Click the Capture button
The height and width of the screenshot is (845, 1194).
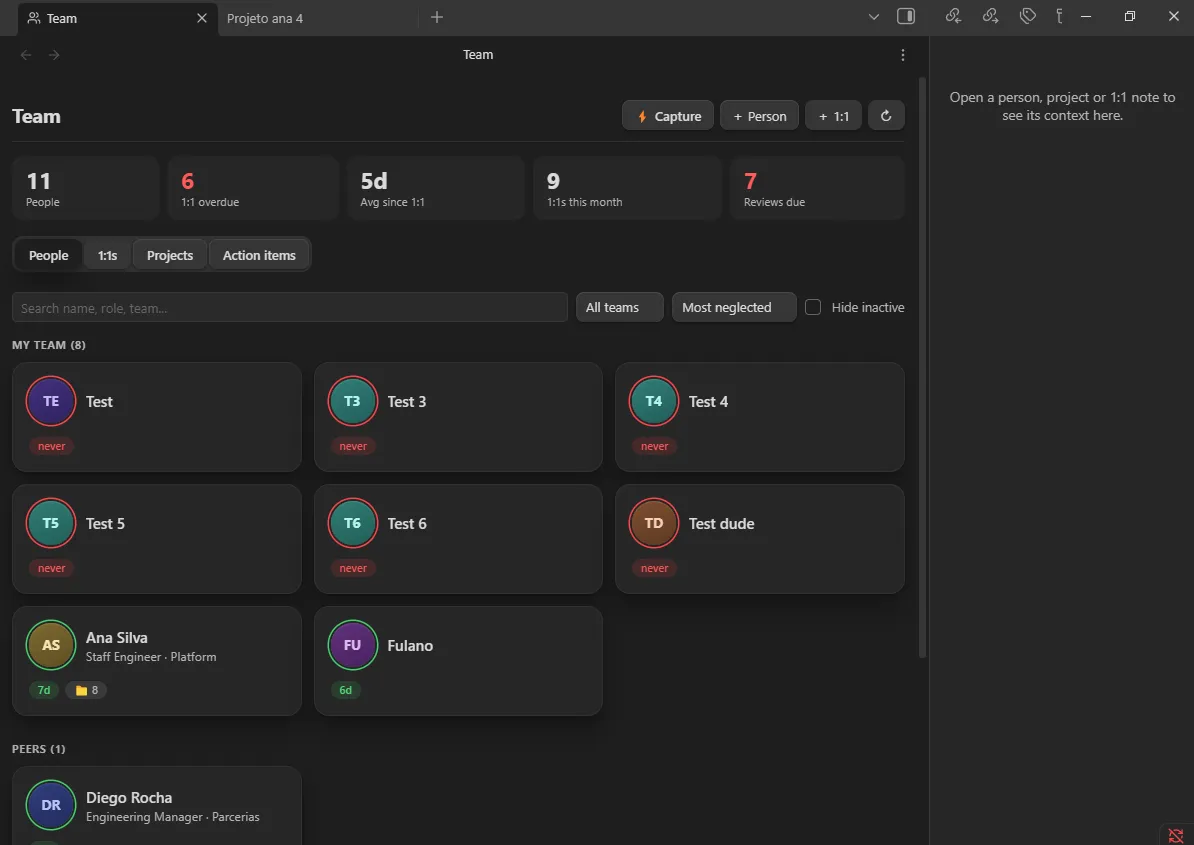[668, 116]
